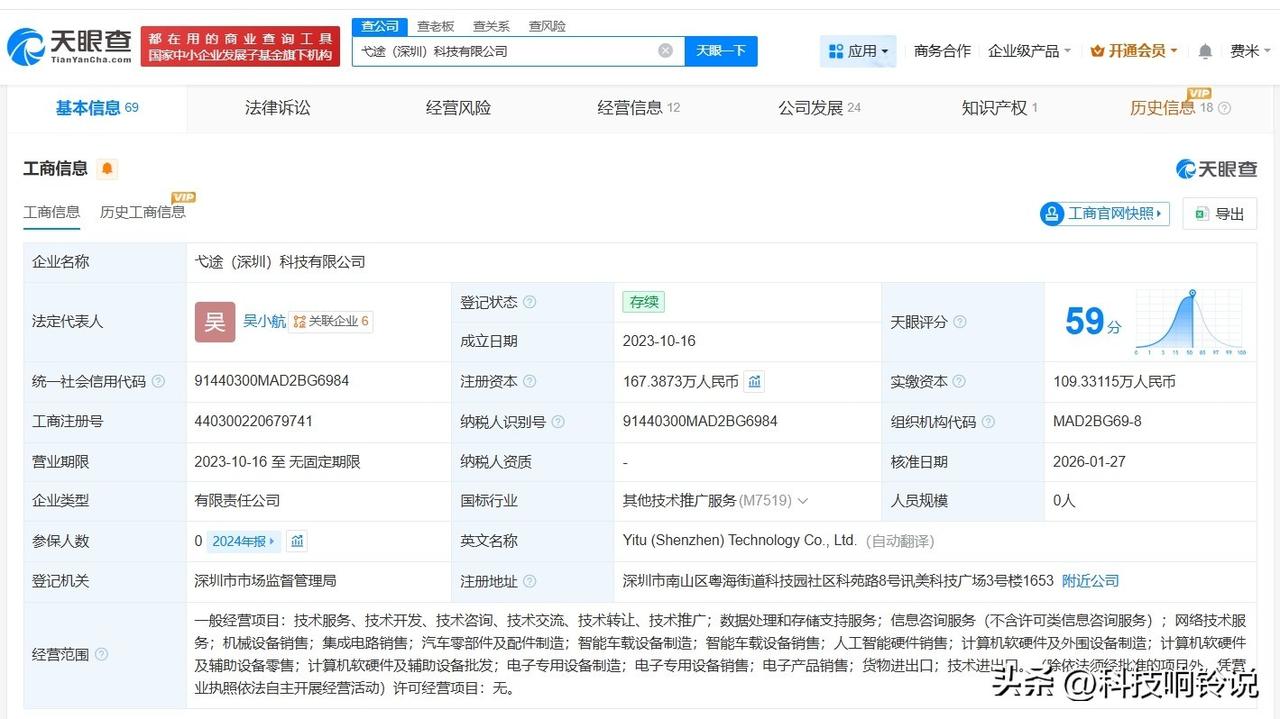Open the 企业级产品 dropdown
Viewport: 1280px width, 719px height.
(1029, 51)
